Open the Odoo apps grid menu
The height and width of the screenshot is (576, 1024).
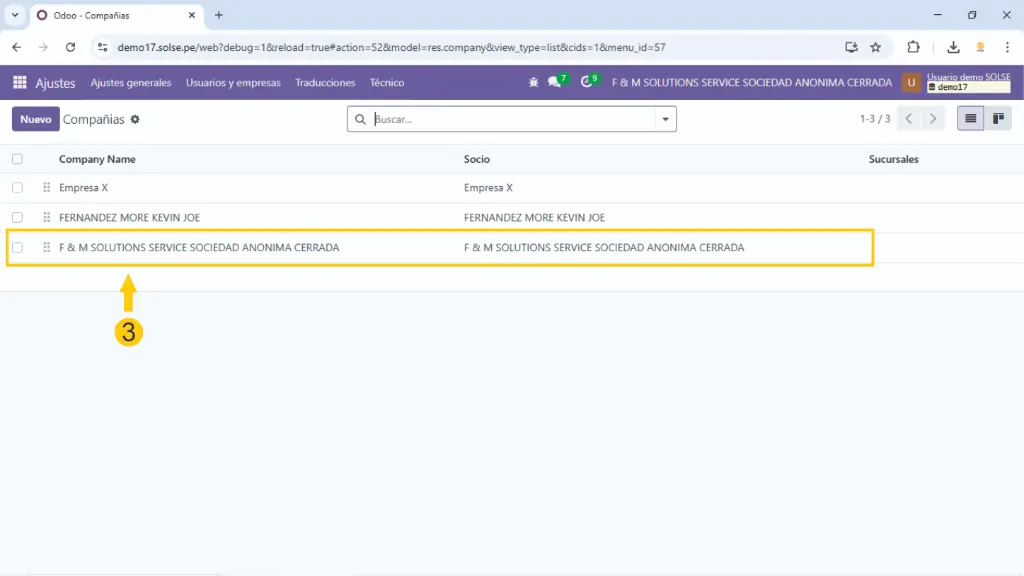point(20,83)
